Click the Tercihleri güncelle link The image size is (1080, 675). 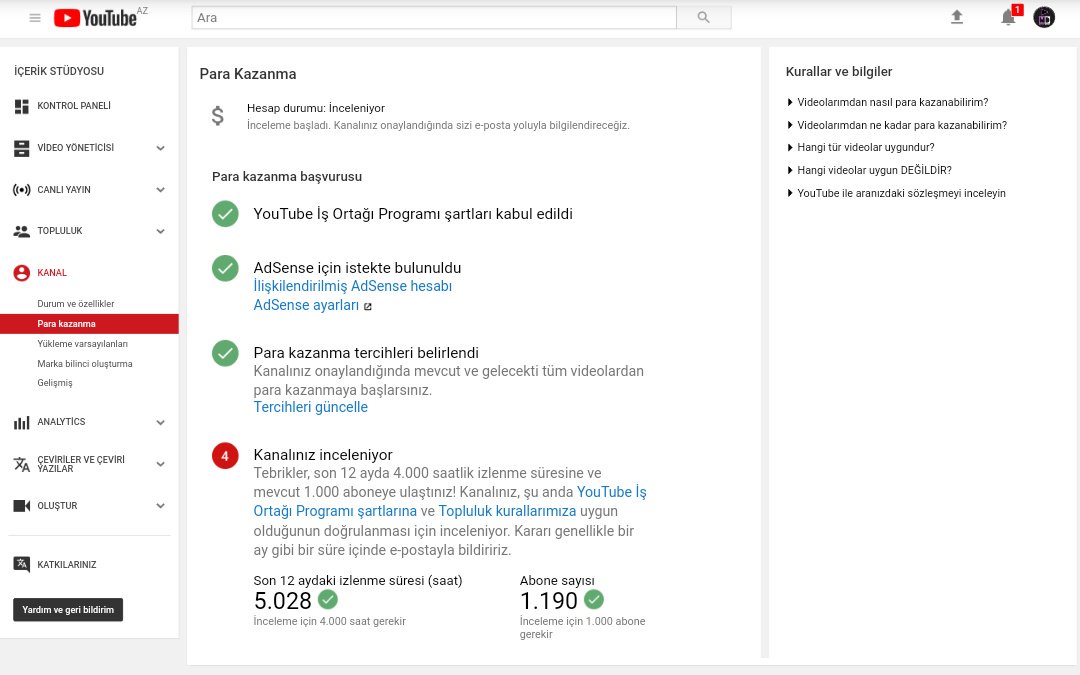(311, 408)
